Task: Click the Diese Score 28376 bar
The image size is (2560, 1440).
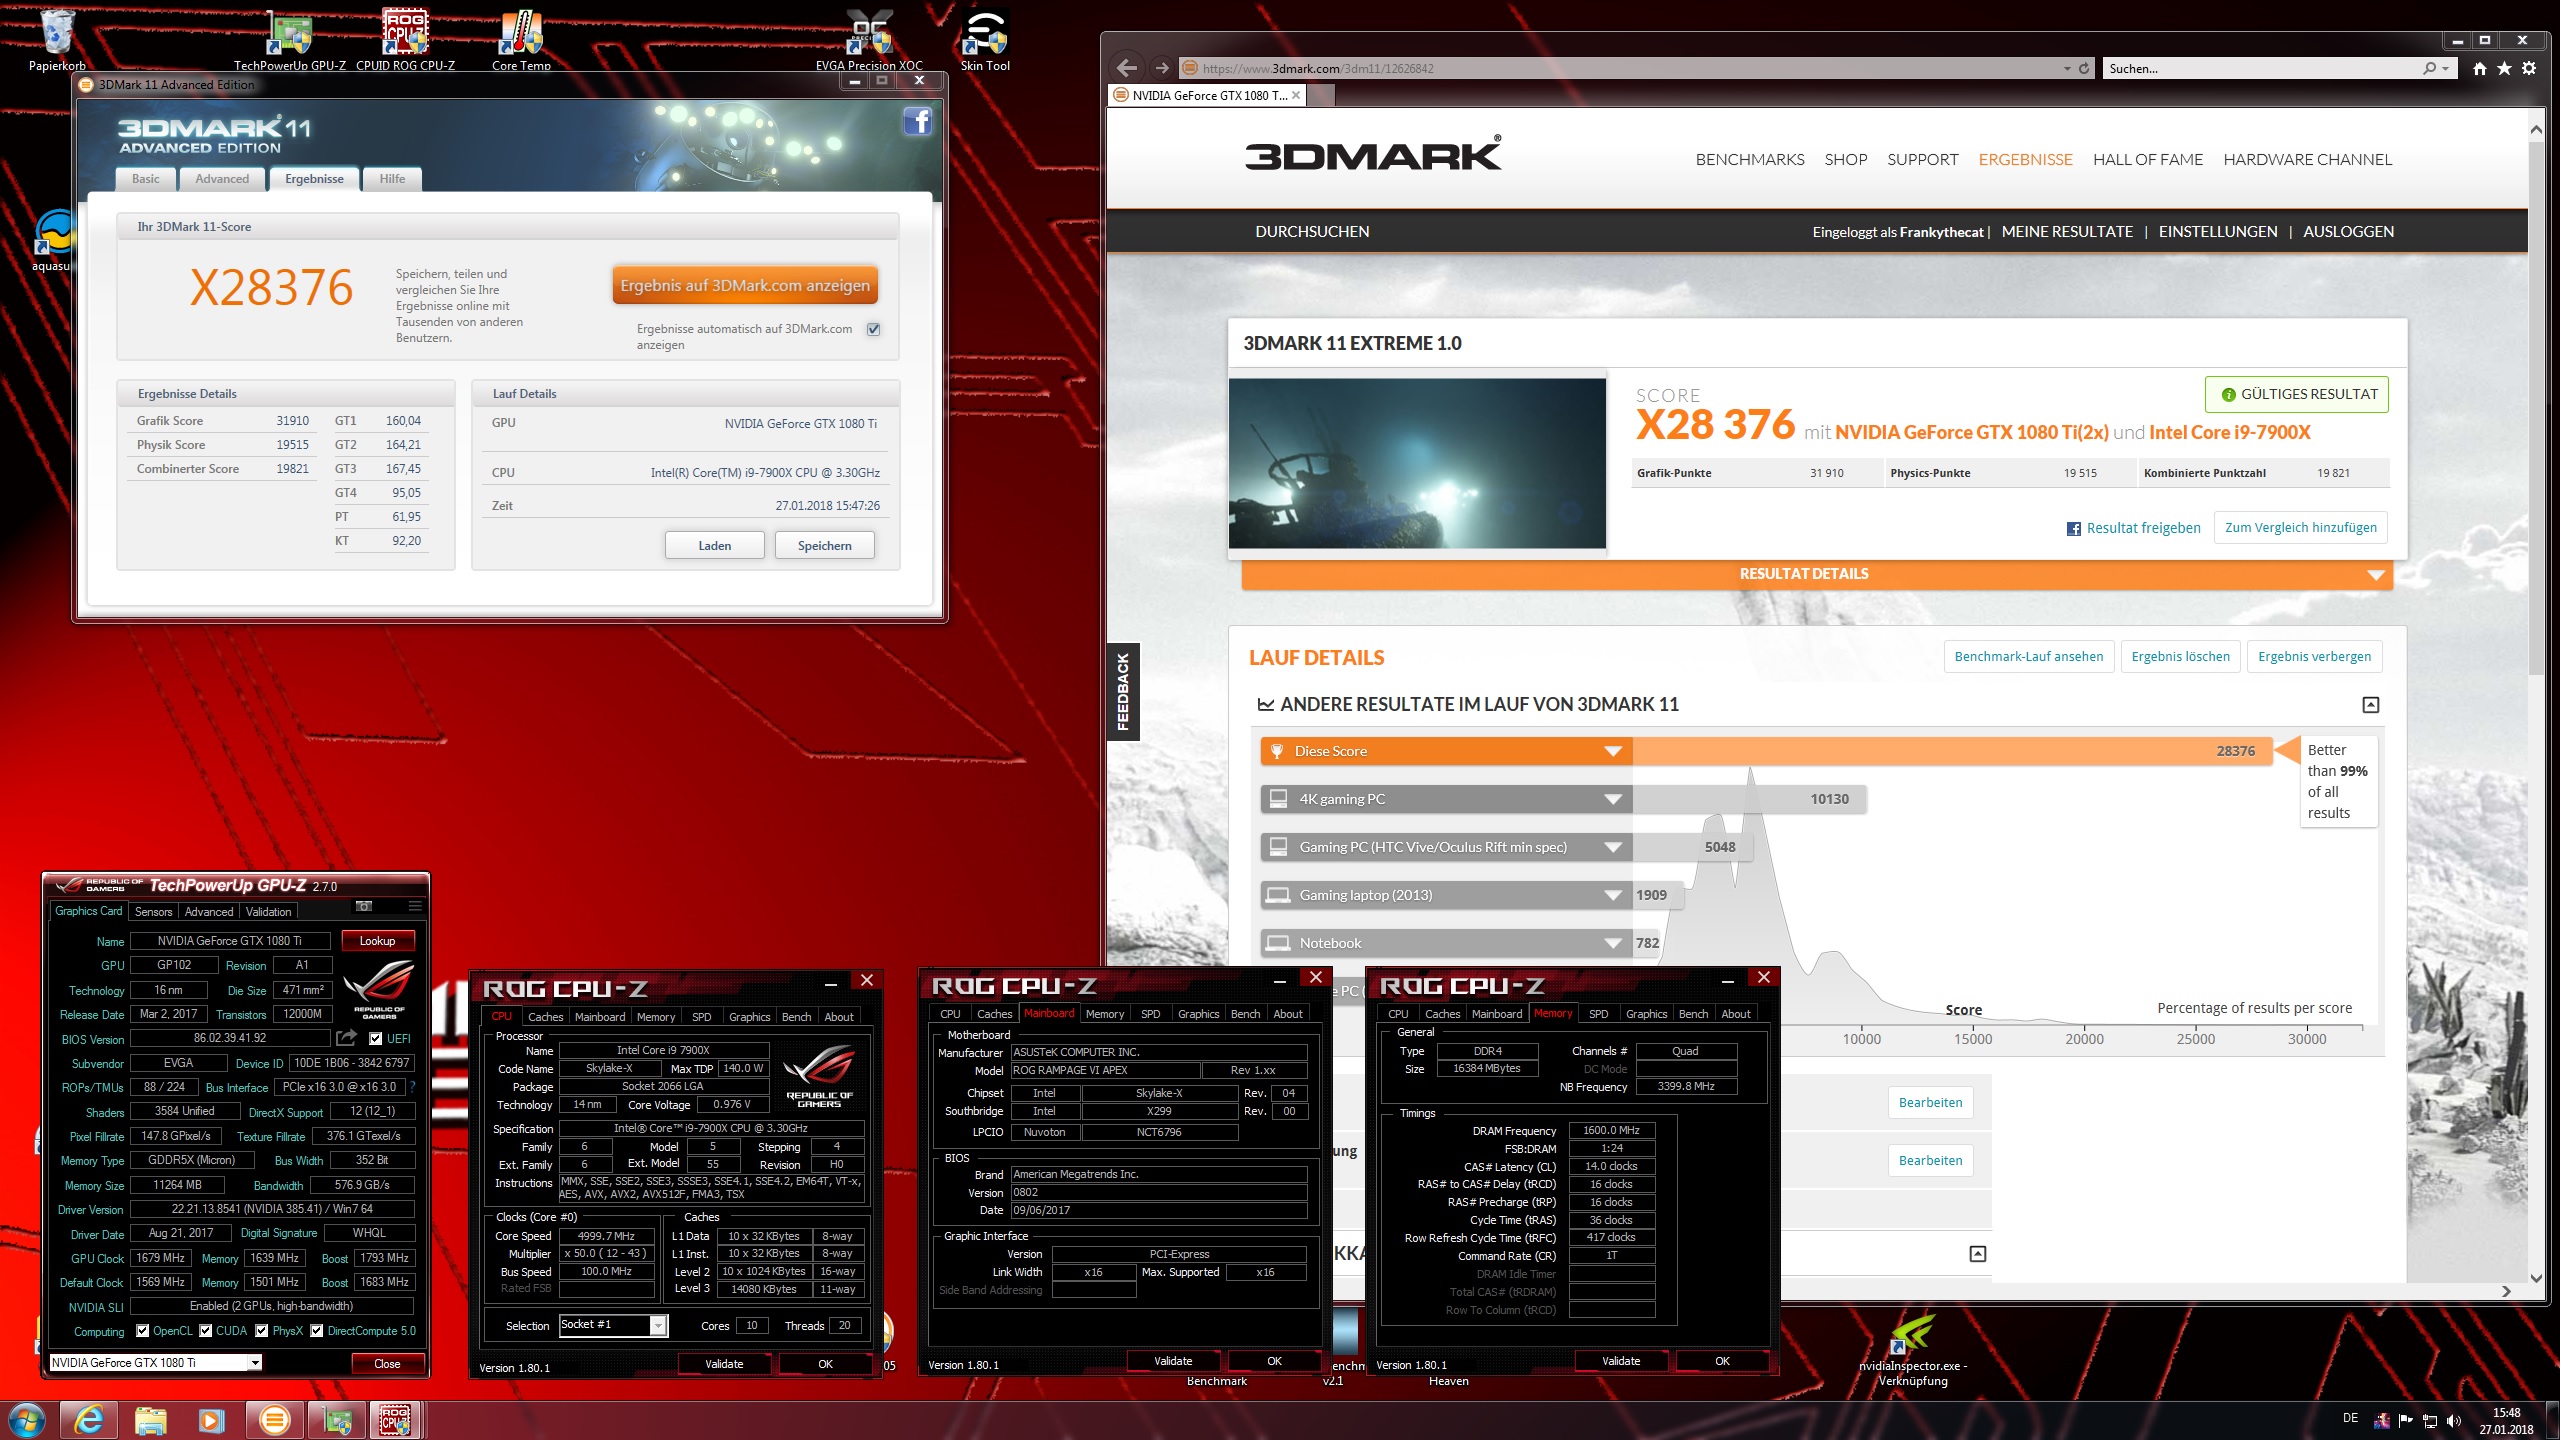Action: coord(1952,751)
